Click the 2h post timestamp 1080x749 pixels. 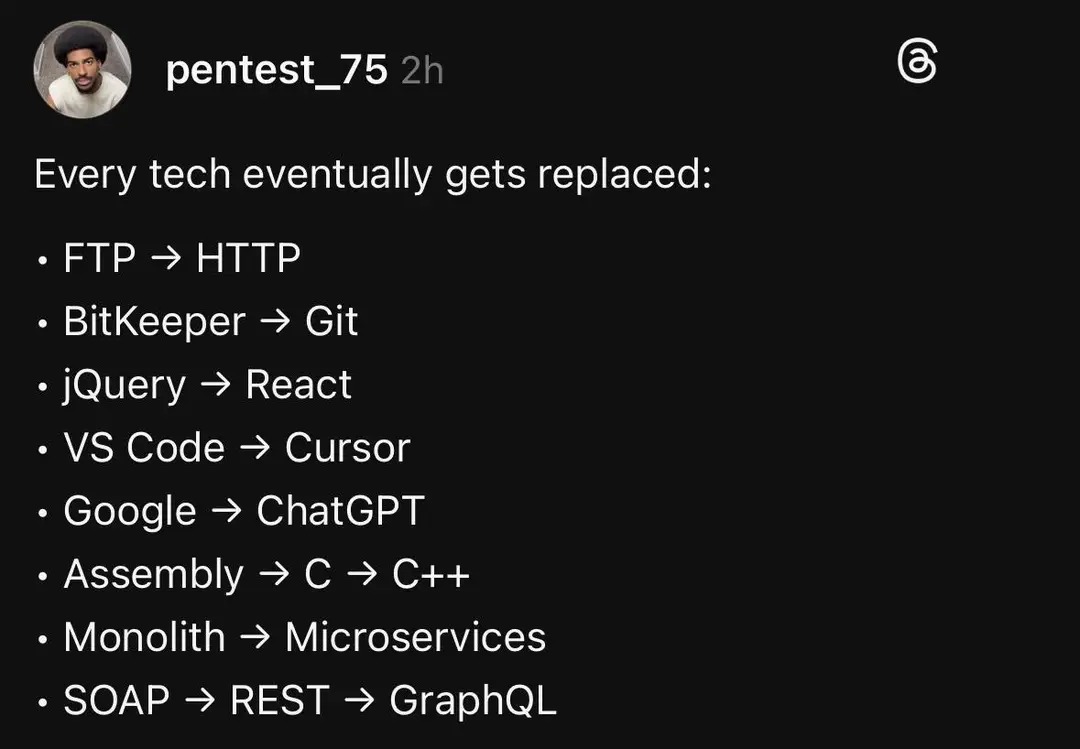[422, 71]
